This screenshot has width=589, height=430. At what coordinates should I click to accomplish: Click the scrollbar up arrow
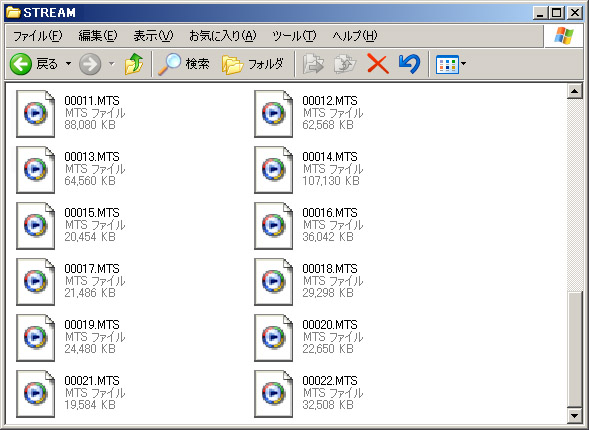click(574, 91)
